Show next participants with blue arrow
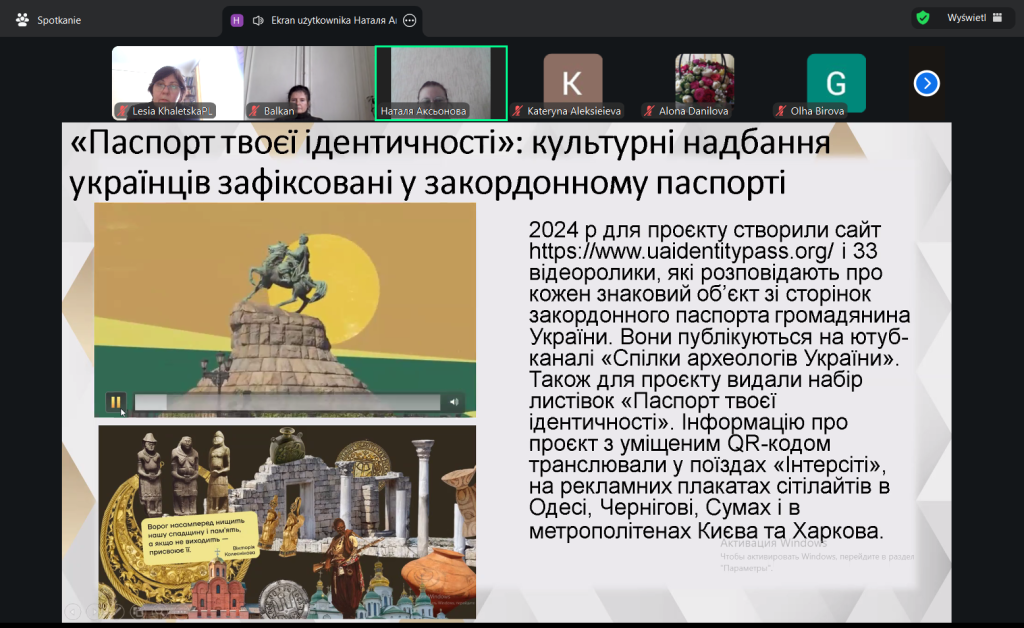The height and width of the screenshot is (628, 1024). 926,83
